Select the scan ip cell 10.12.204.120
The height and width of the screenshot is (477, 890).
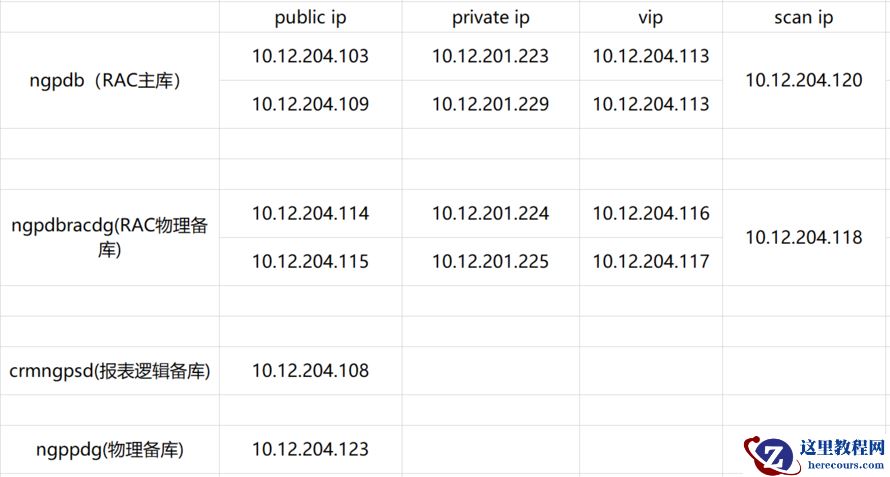[804, 80]
